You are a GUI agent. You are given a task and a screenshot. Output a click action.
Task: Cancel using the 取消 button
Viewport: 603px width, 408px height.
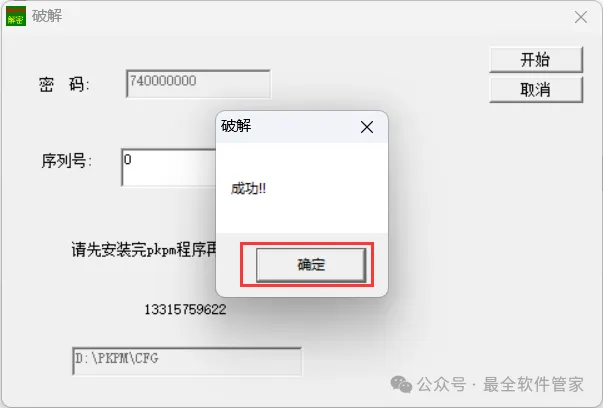tap(536, 90)
